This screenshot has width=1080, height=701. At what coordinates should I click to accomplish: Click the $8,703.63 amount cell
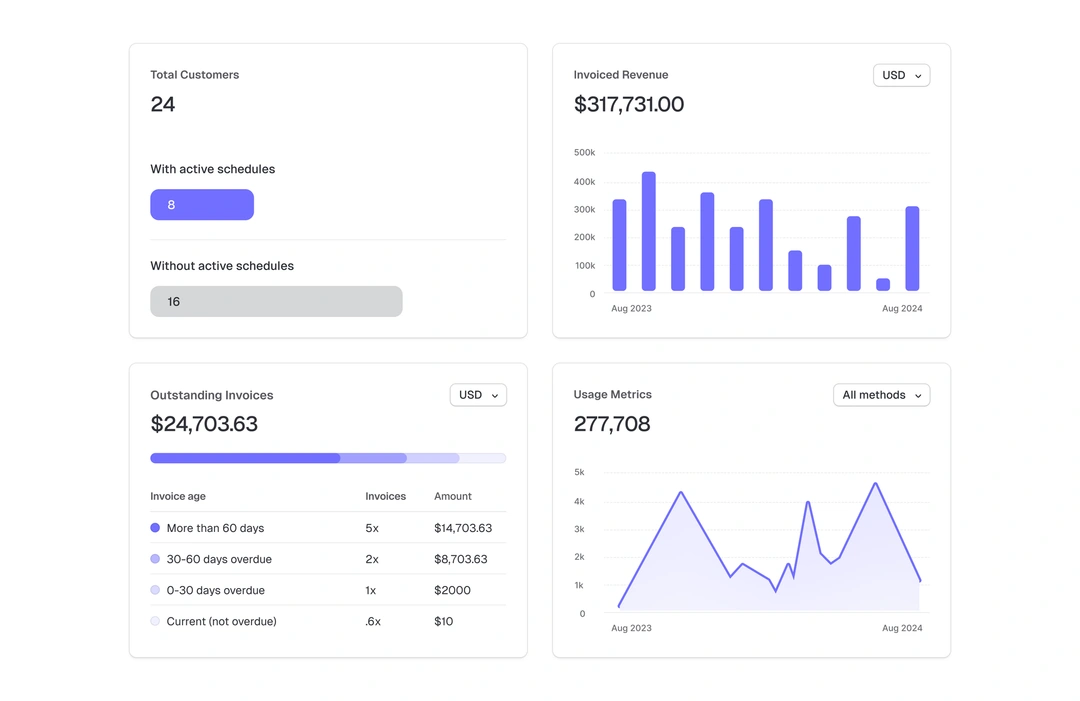pos(461,559)
